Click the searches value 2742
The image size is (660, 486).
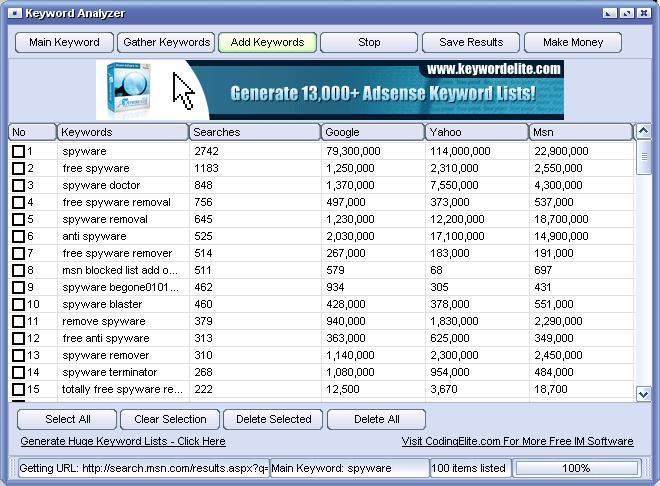pos(206,151)
